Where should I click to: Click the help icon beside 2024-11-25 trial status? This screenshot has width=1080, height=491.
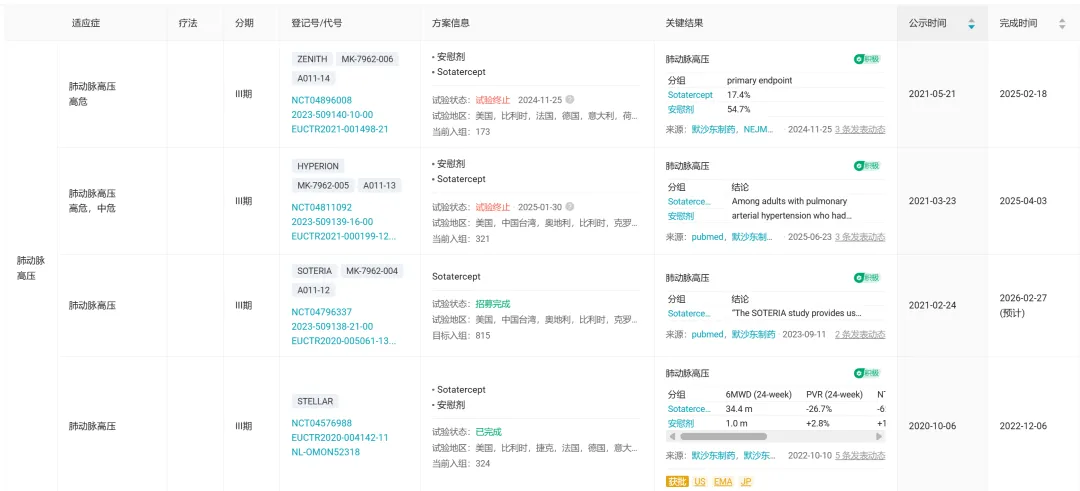tap(570, 100)
